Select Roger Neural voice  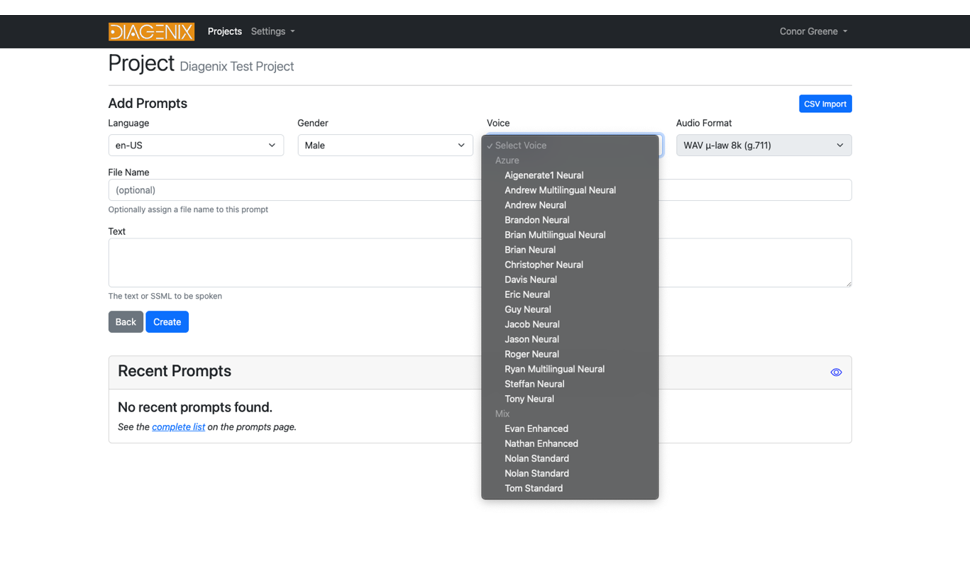click(570, 354)
